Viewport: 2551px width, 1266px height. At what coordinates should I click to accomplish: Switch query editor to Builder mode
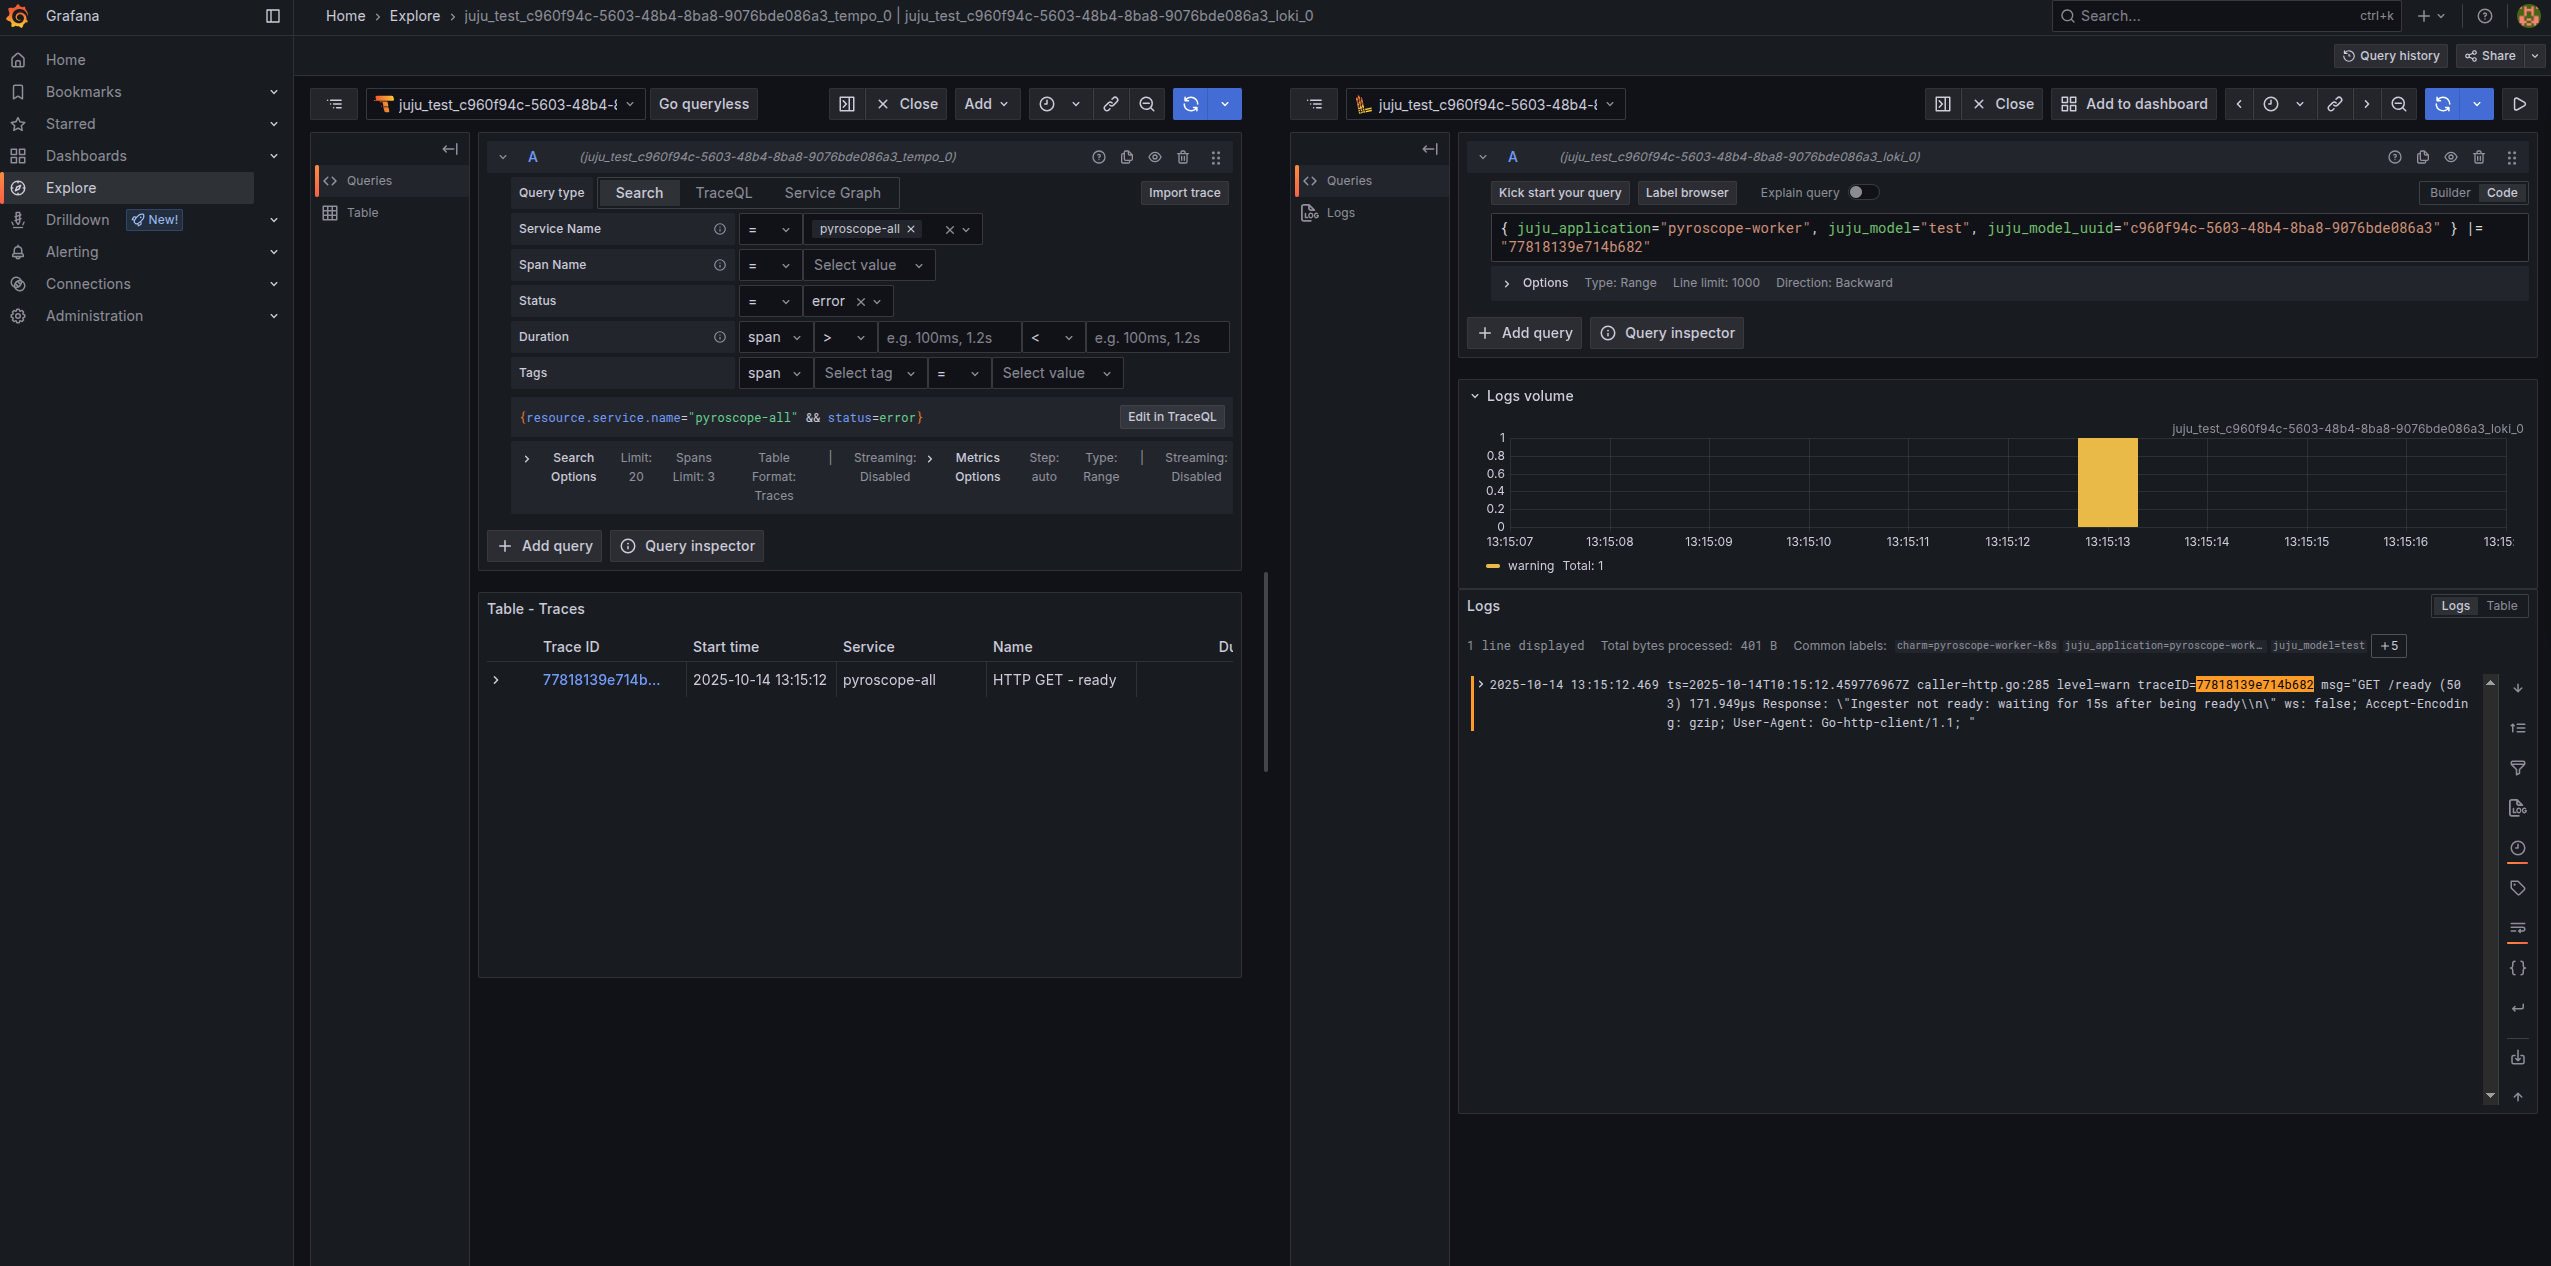click(2449, 193)
